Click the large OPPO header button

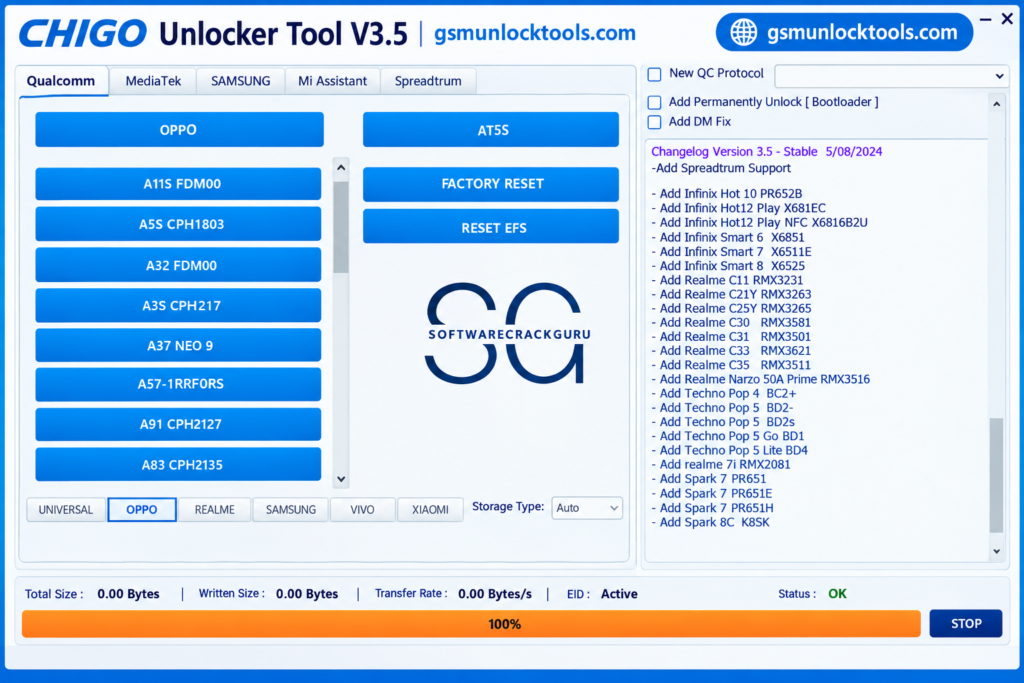click(179, 129)
